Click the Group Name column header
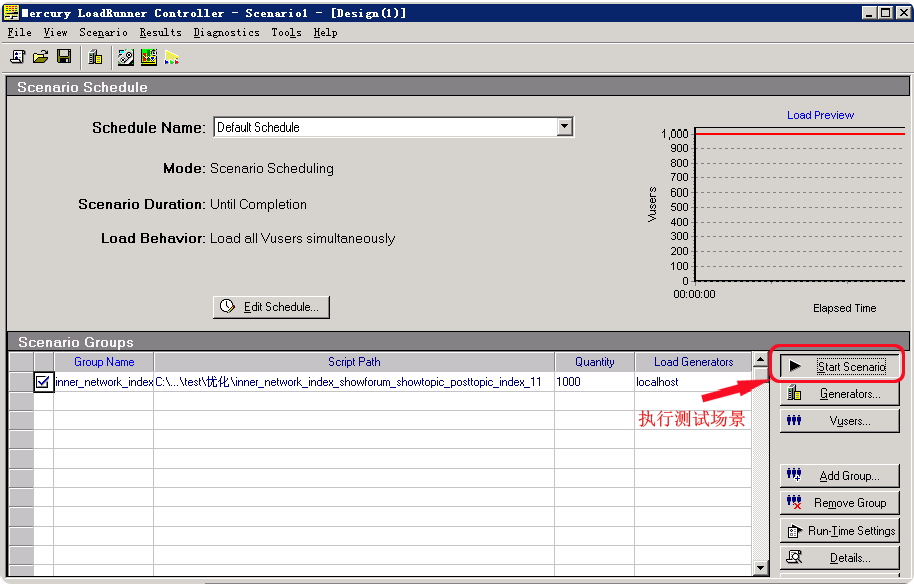 click(x=104, y=361)
